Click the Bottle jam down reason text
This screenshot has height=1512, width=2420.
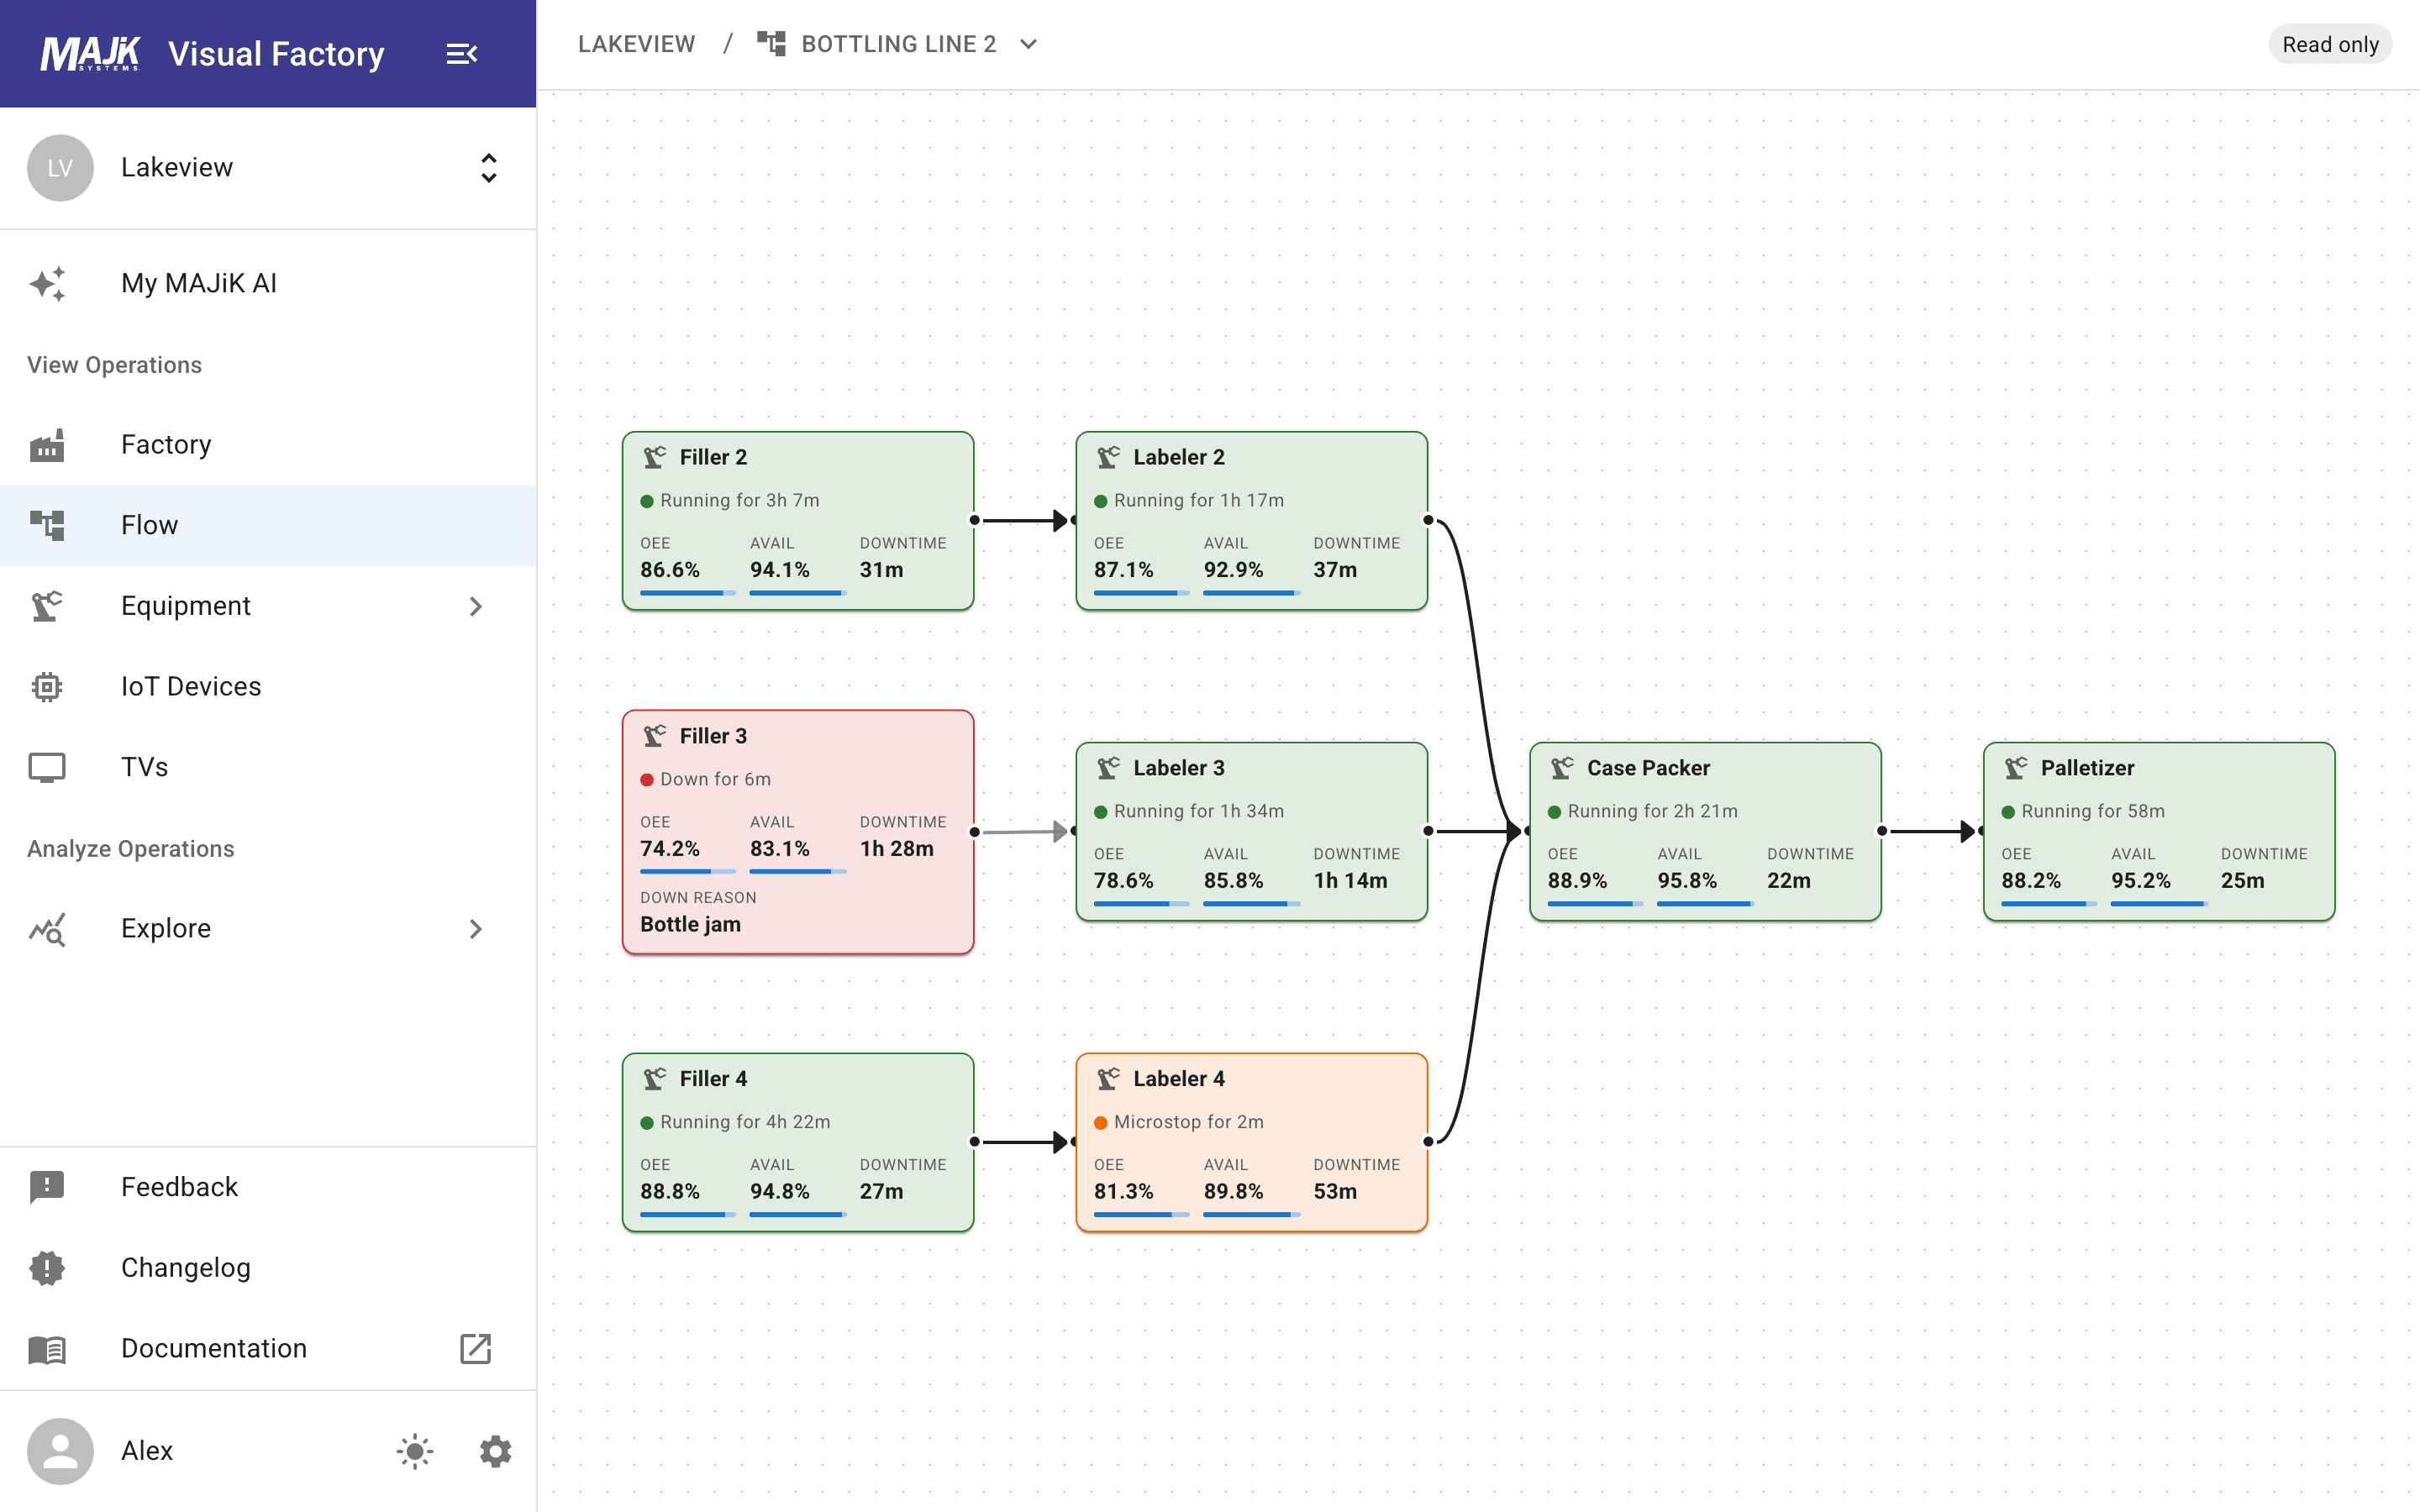point(690,925)
